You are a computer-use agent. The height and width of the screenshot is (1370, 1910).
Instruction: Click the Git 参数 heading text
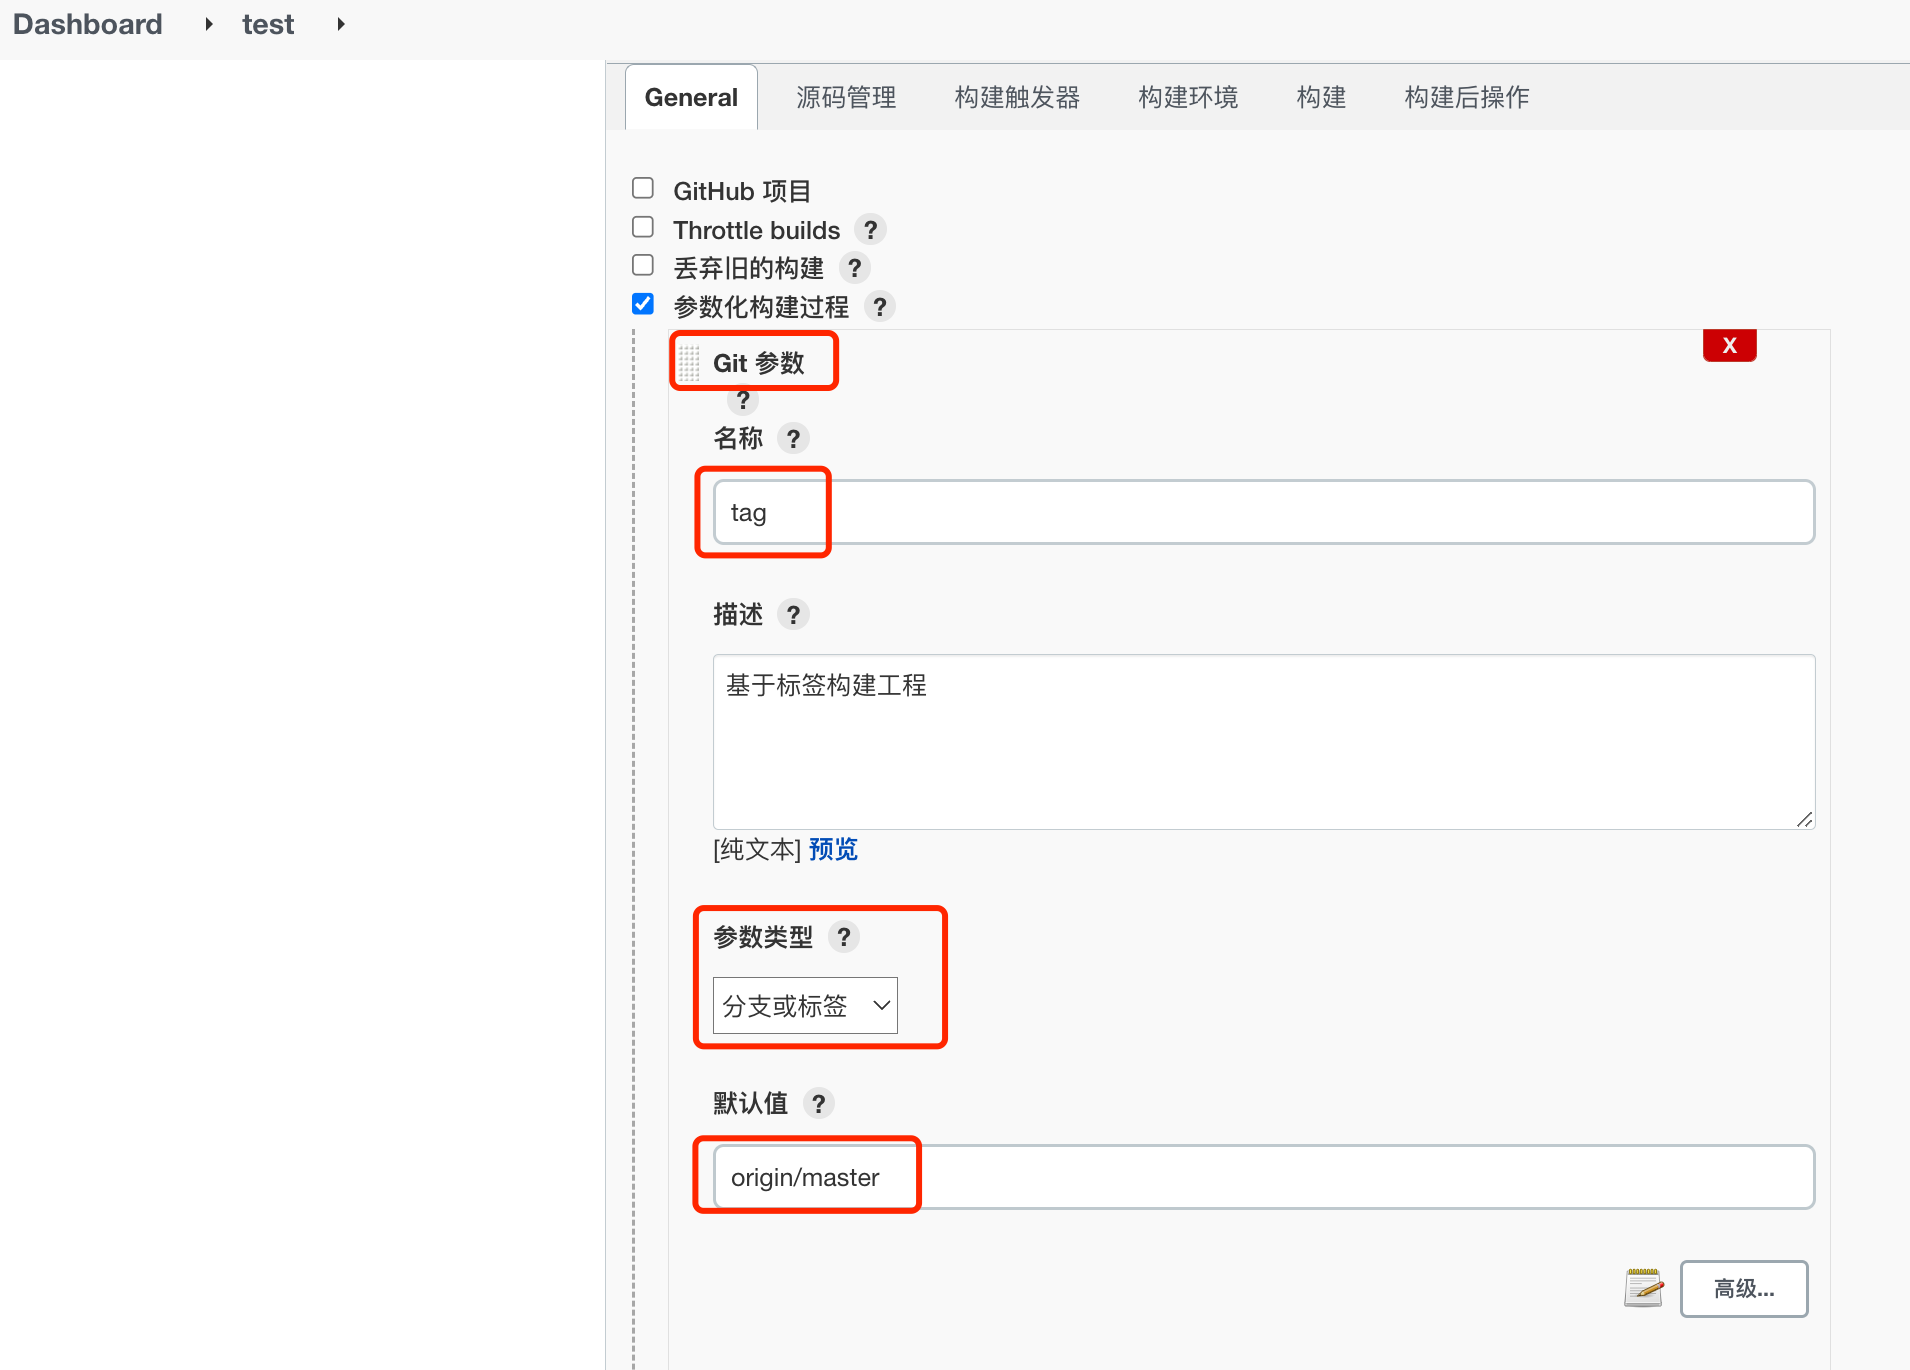[759, 363]
